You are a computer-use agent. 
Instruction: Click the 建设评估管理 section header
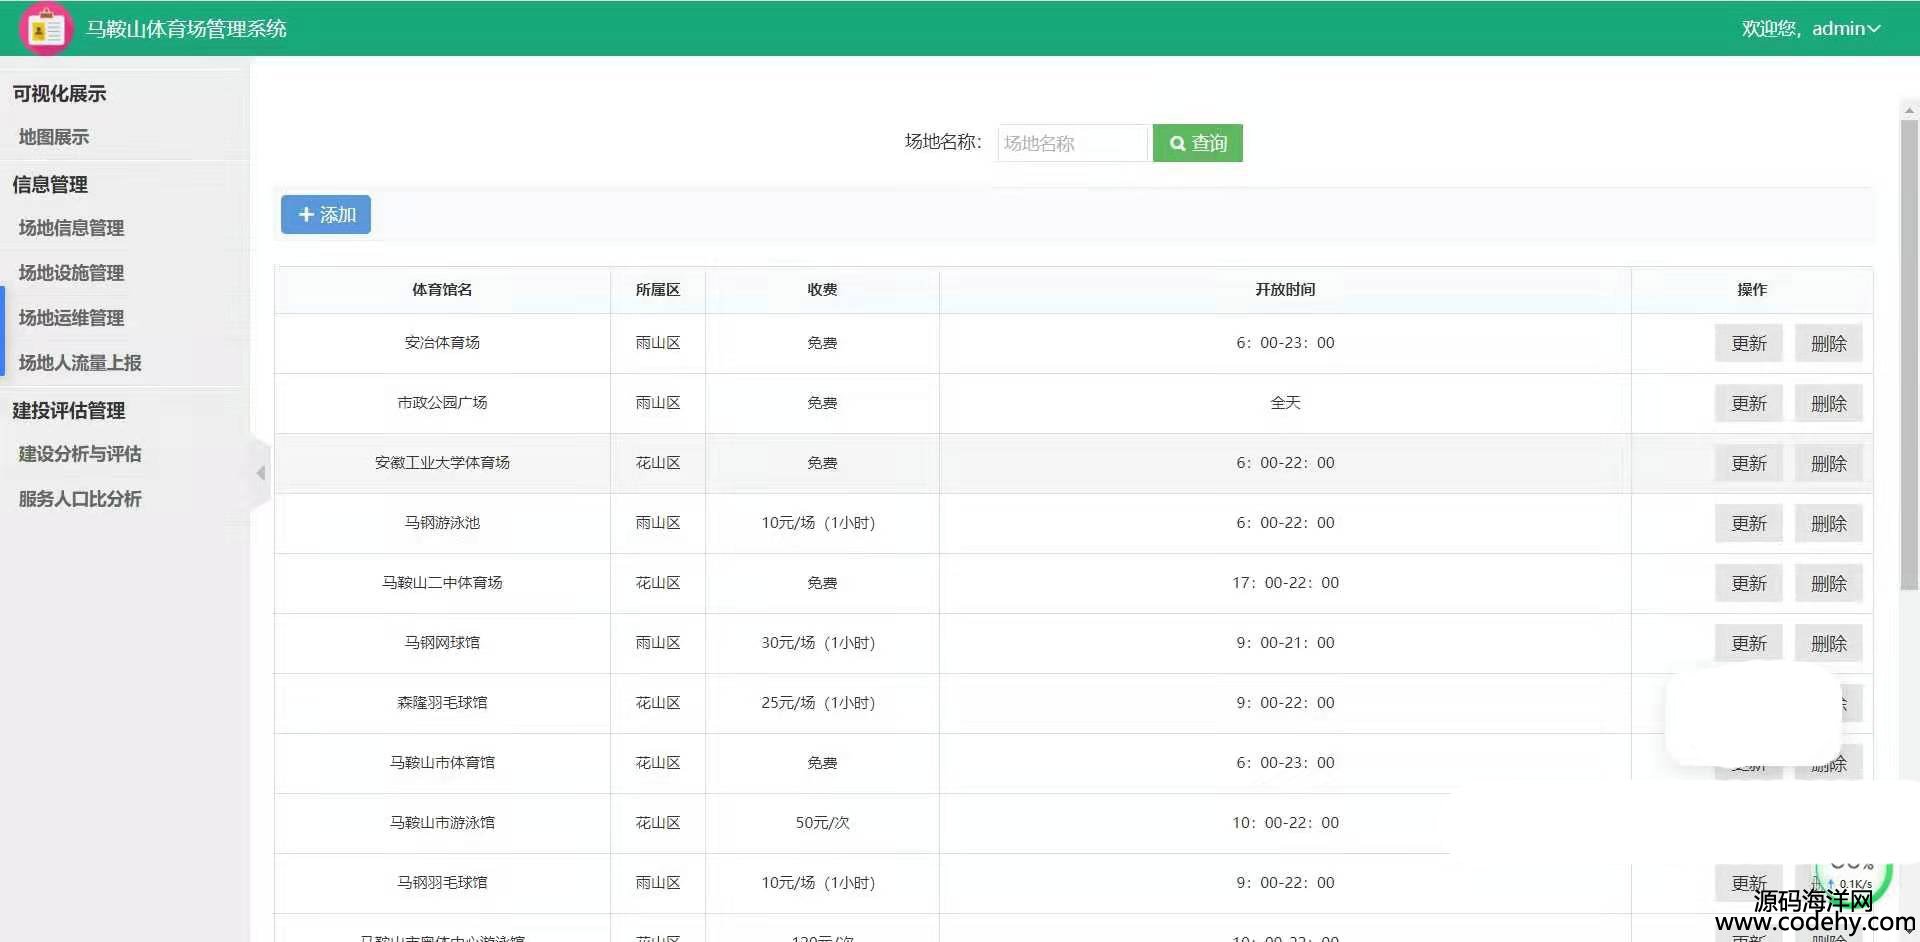pos(68,411)
